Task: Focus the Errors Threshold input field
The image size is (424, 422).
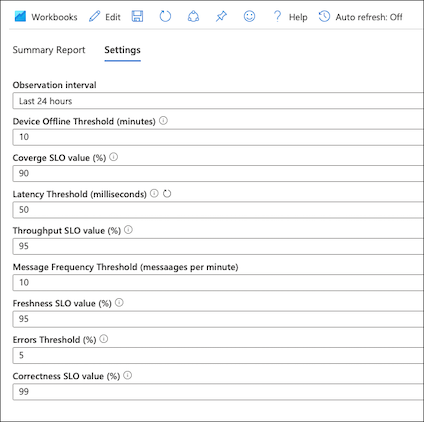Action: [x=218, y=355]
